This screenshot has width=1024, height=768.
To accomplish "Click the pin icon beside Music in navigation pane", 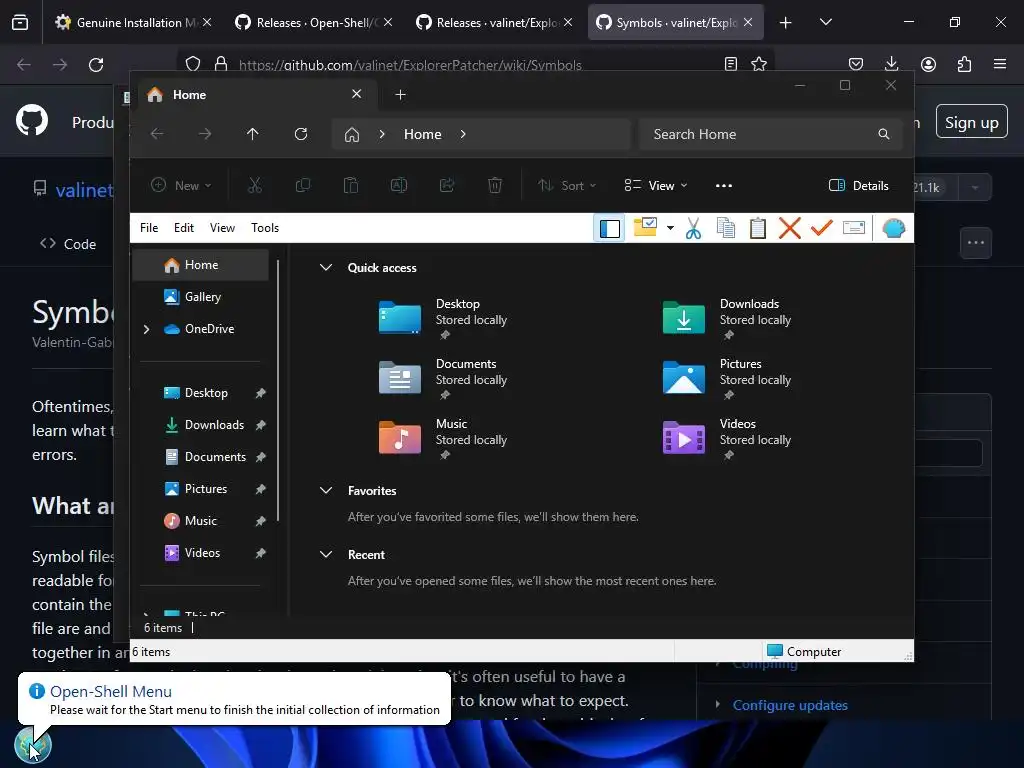I will click(261, 521).
